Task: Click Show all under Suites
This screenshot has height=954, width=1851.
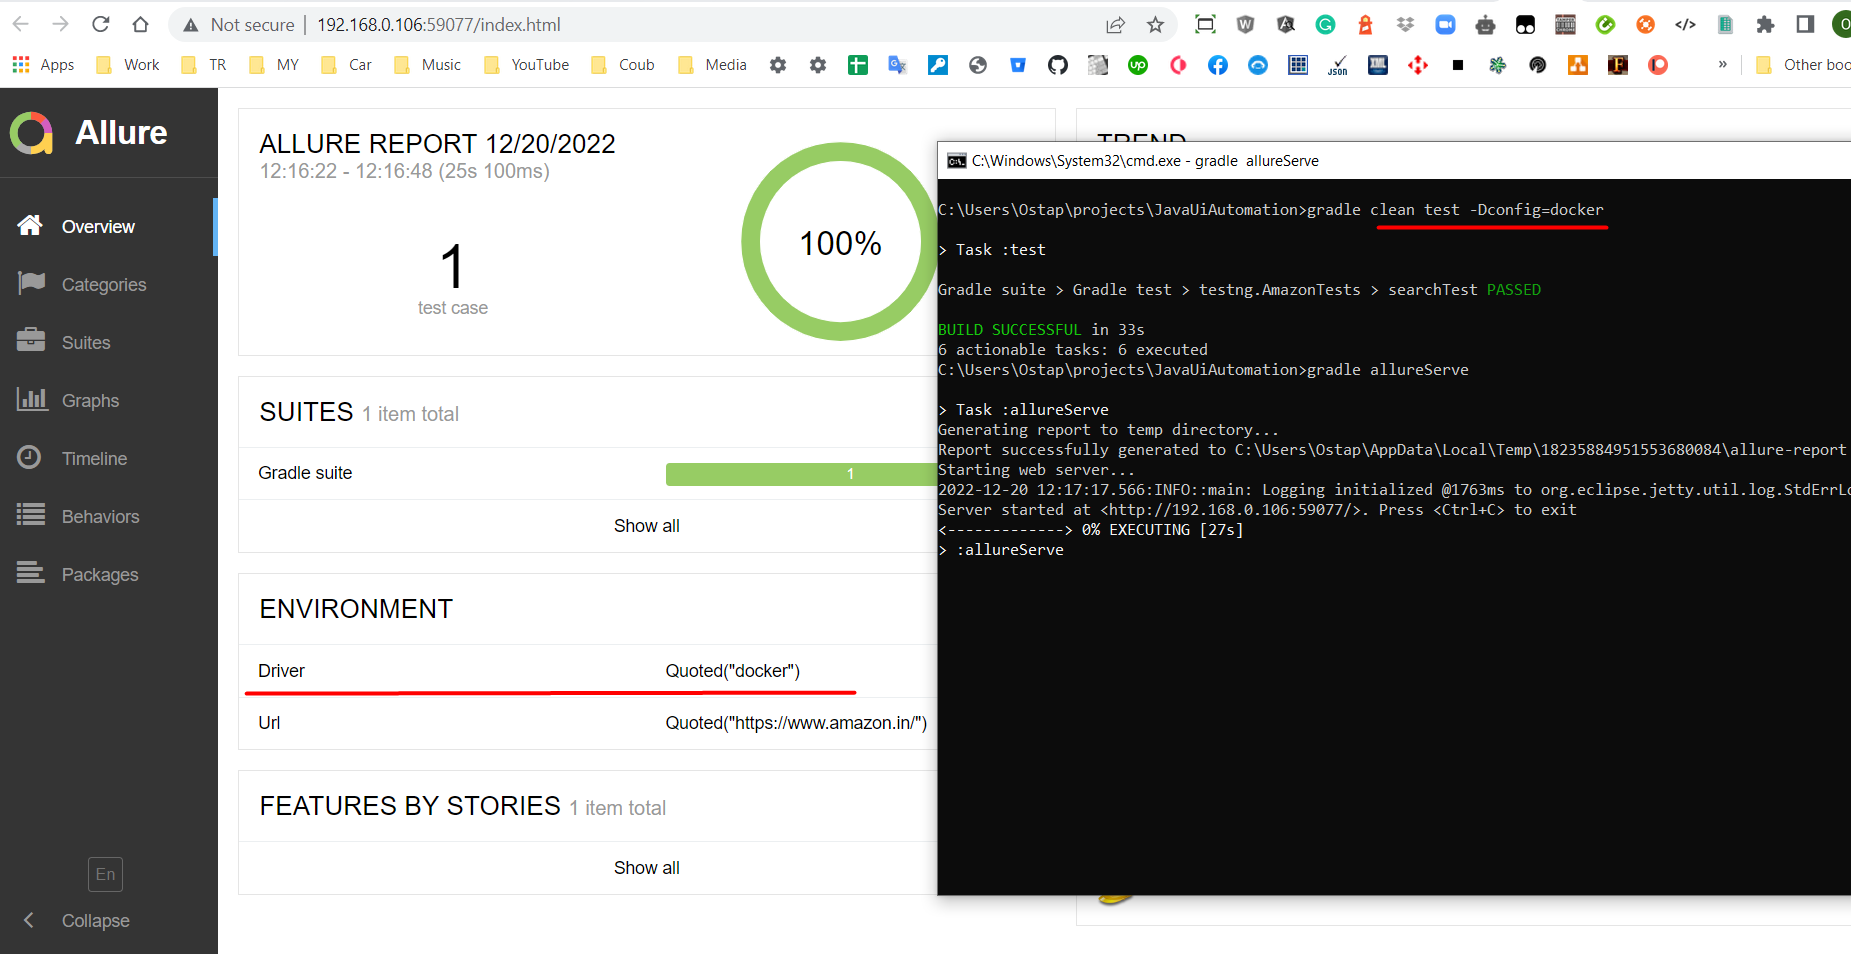Action: click(x=646, y=526)
